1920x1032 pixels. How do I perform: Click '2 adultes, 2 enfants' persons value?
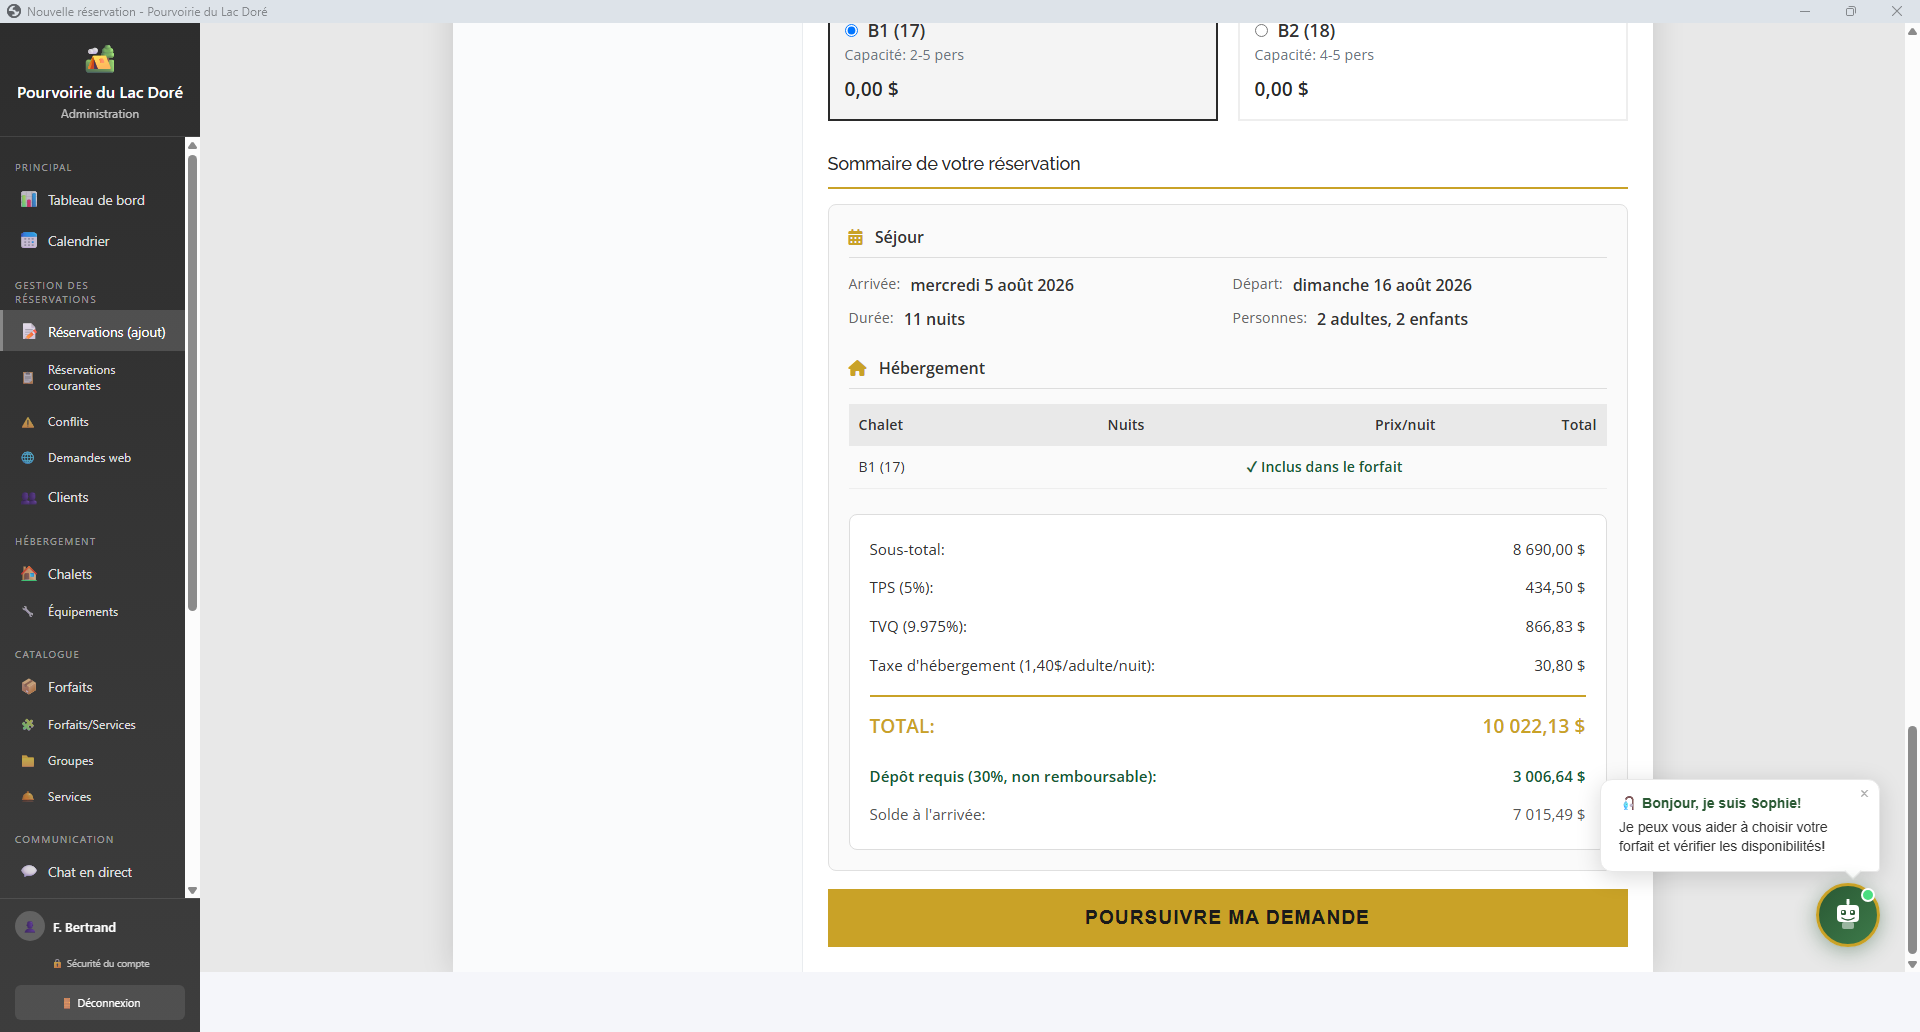[1392, 319]
